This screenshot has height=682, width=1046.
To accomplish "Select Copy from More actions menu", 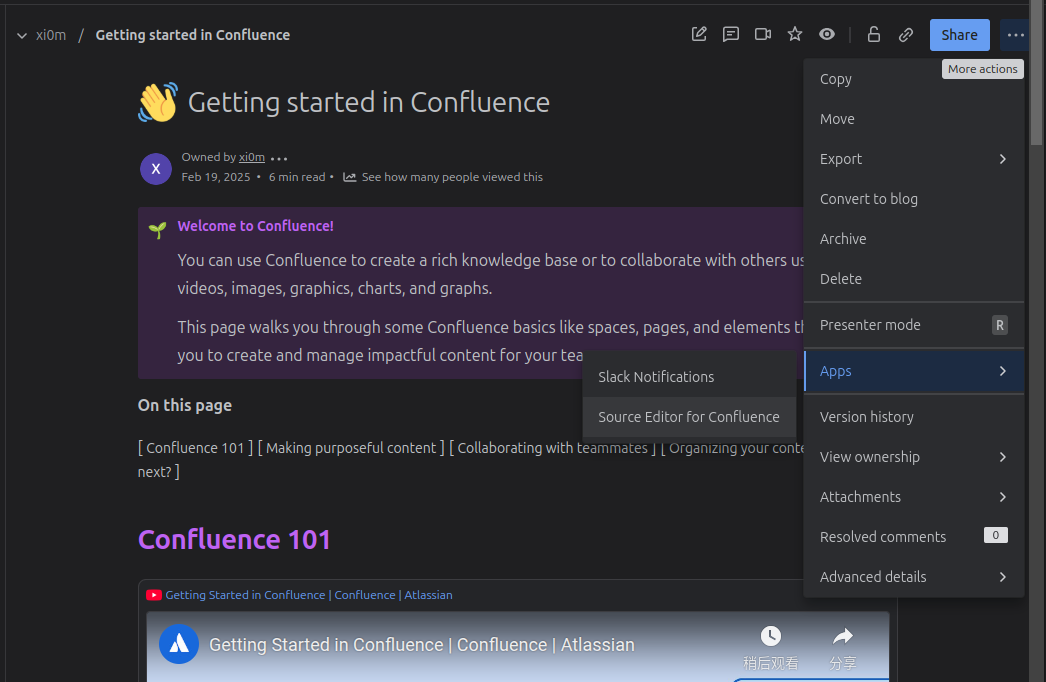I will coord(913,79).
